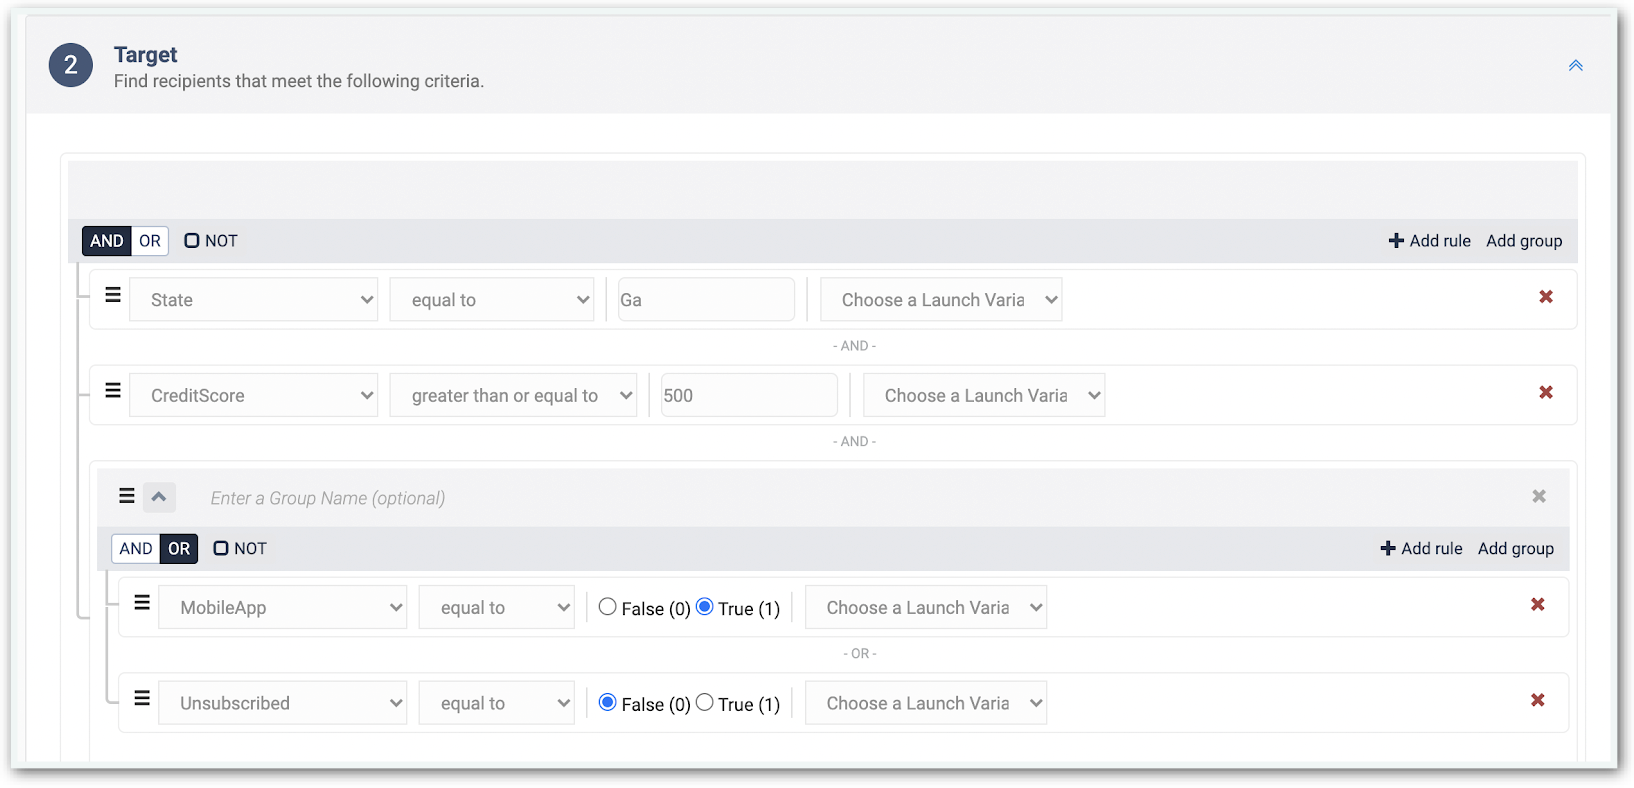1634x788 pixels.
Task: Open the launch variable dropdown in the MobileApp rule
Action: coord(926,608)
